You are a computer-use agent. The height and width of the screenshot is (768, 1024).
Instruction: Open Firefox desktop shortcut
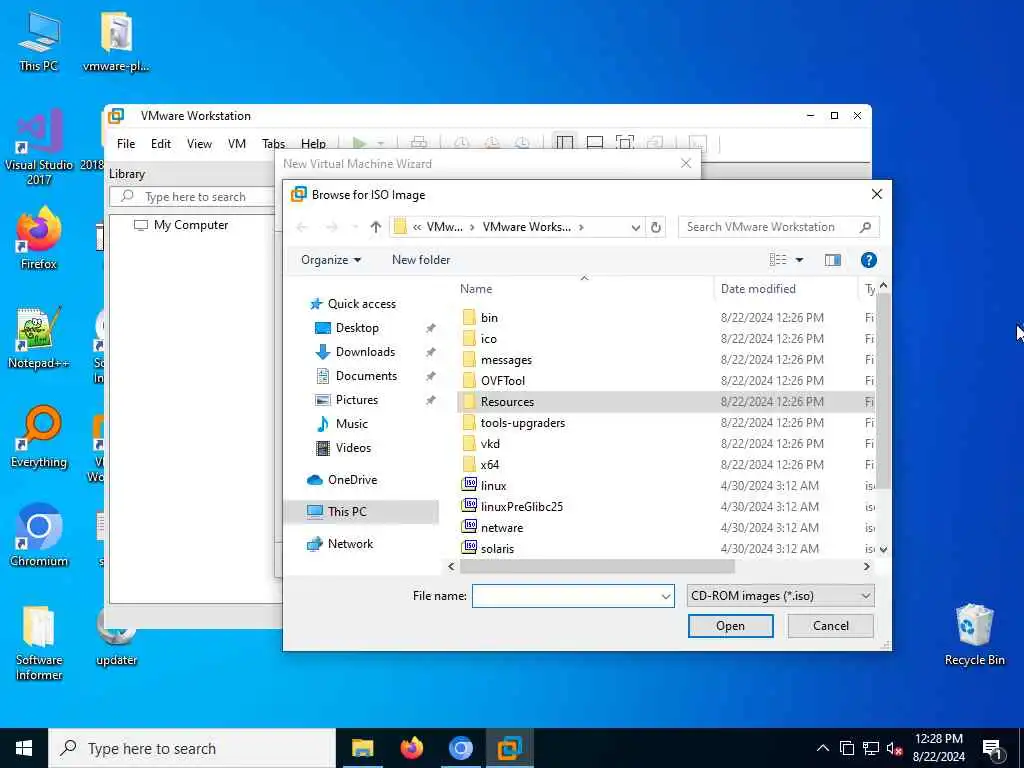tap(38, 238)
